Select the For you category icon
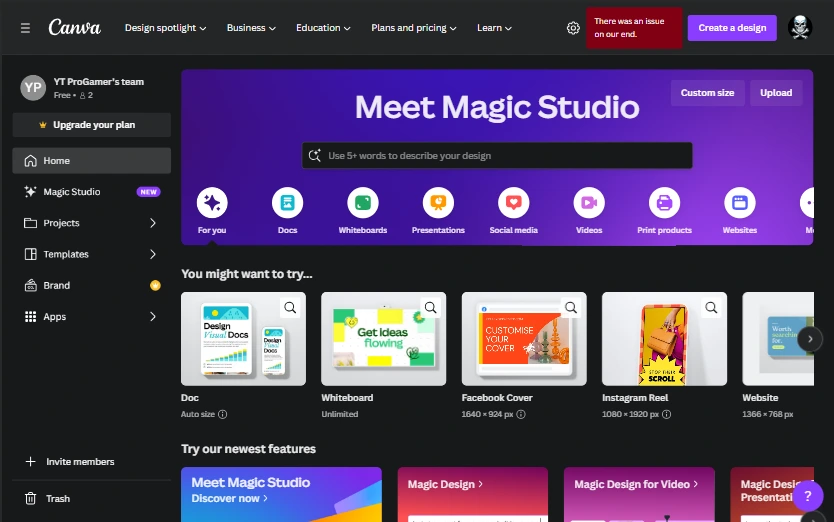 click(x=212, y=203)
